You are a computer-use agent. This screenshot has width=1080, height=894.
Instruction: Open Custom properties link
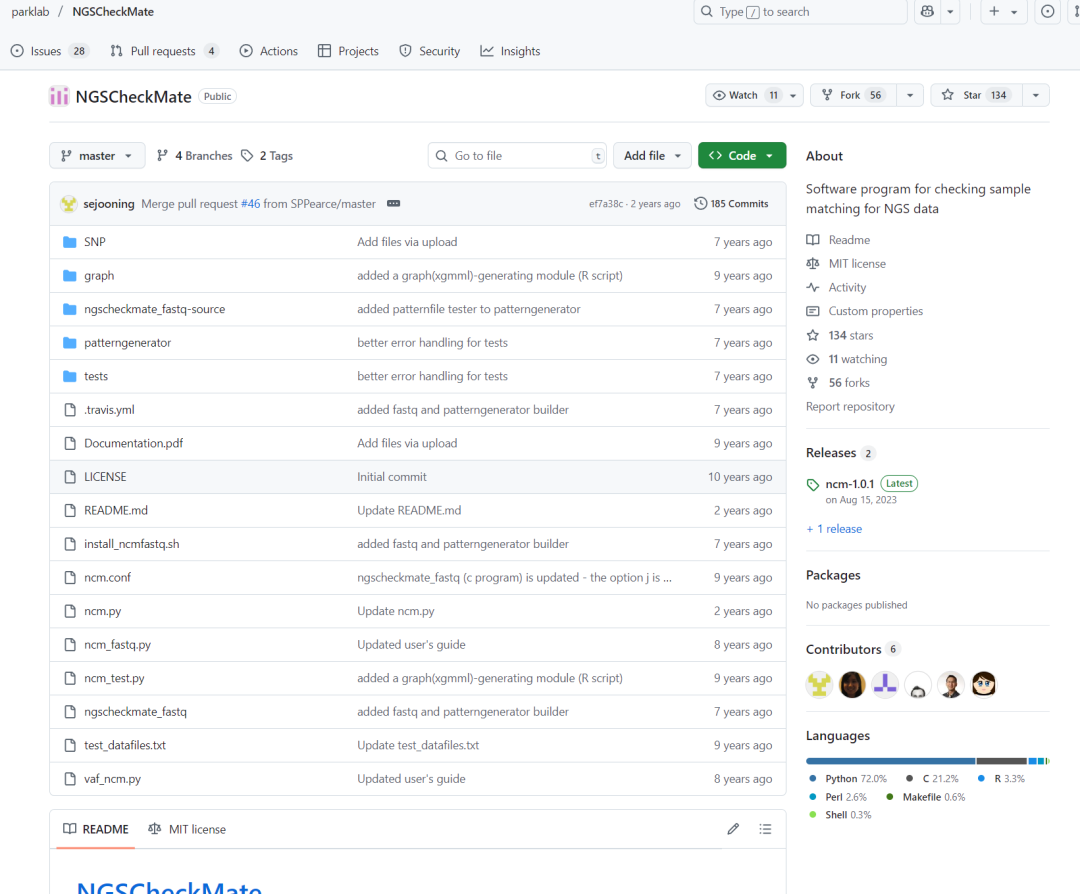click(864, 311)
